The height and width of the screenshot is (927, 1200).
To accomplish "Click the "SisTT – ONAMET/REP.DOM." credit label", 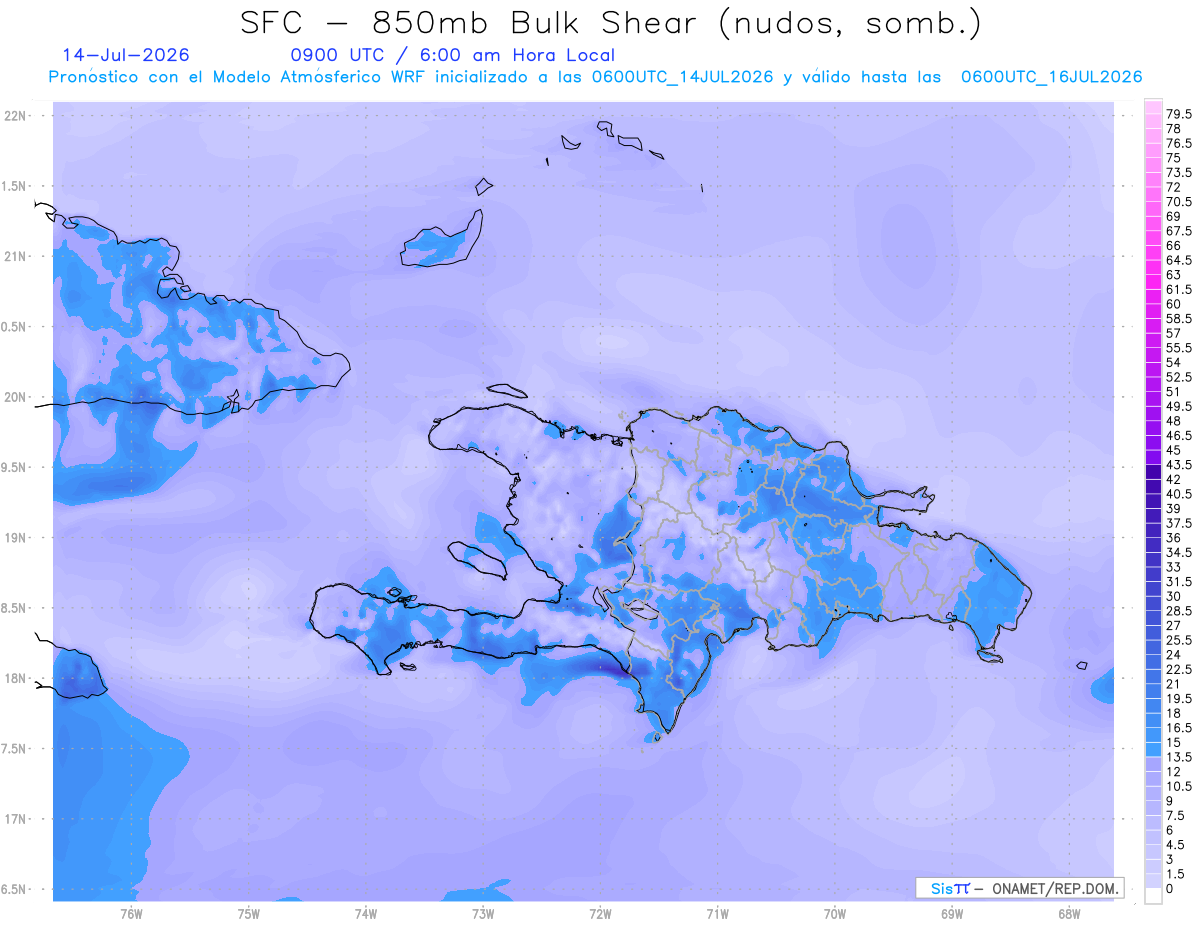I will (x=1020, y=888).
